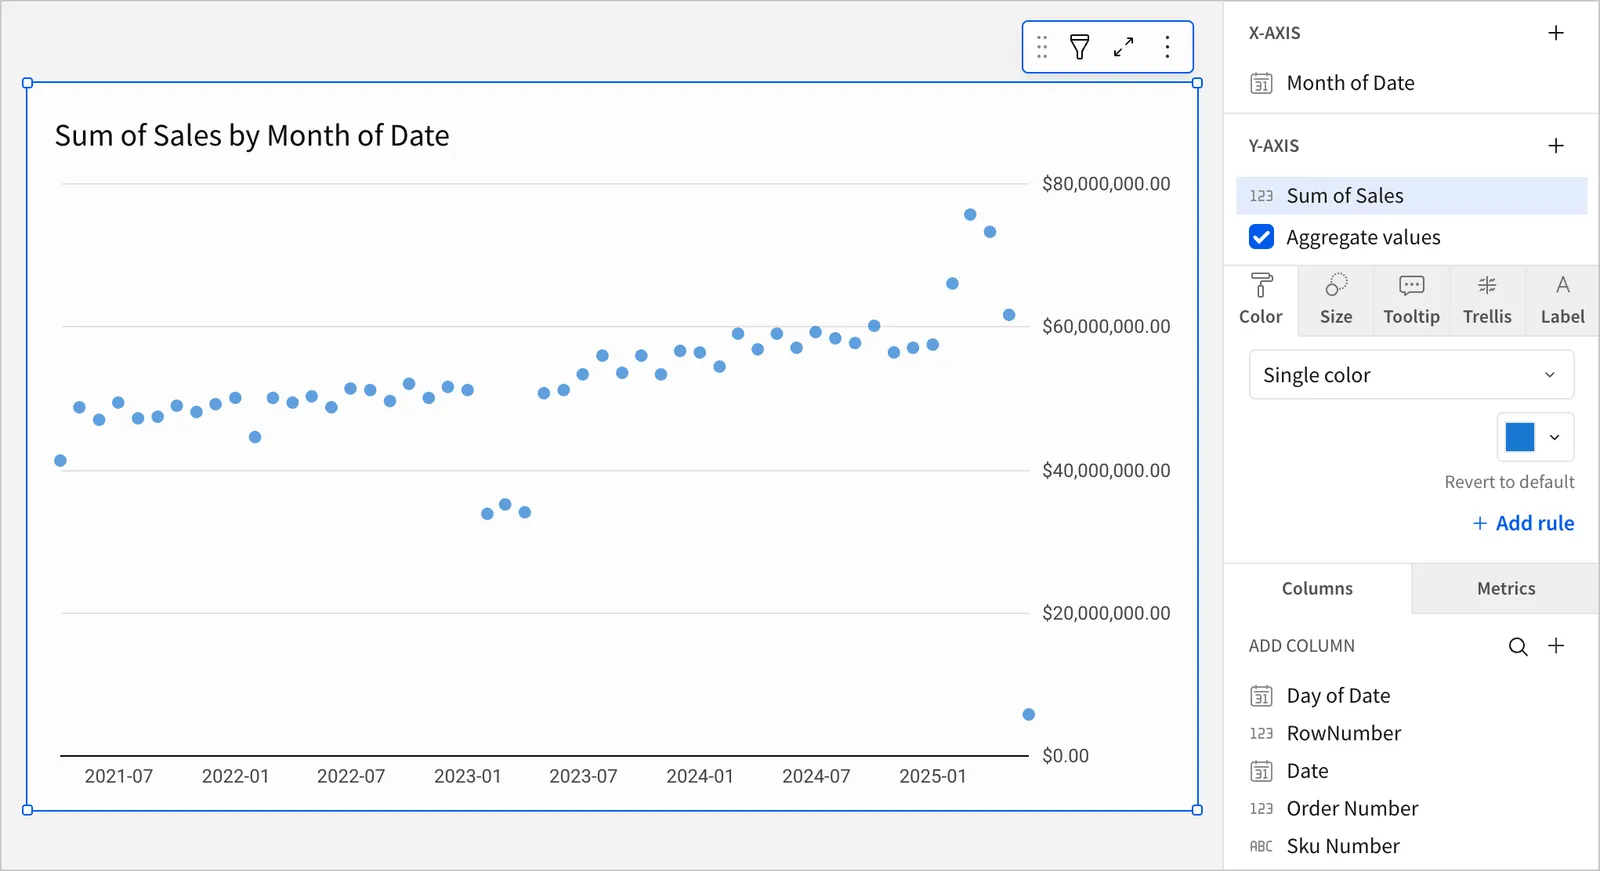Click number icon next to RowNumber
The width and height of the screenshot is (1600, 871).
[x=1261, y=734]
